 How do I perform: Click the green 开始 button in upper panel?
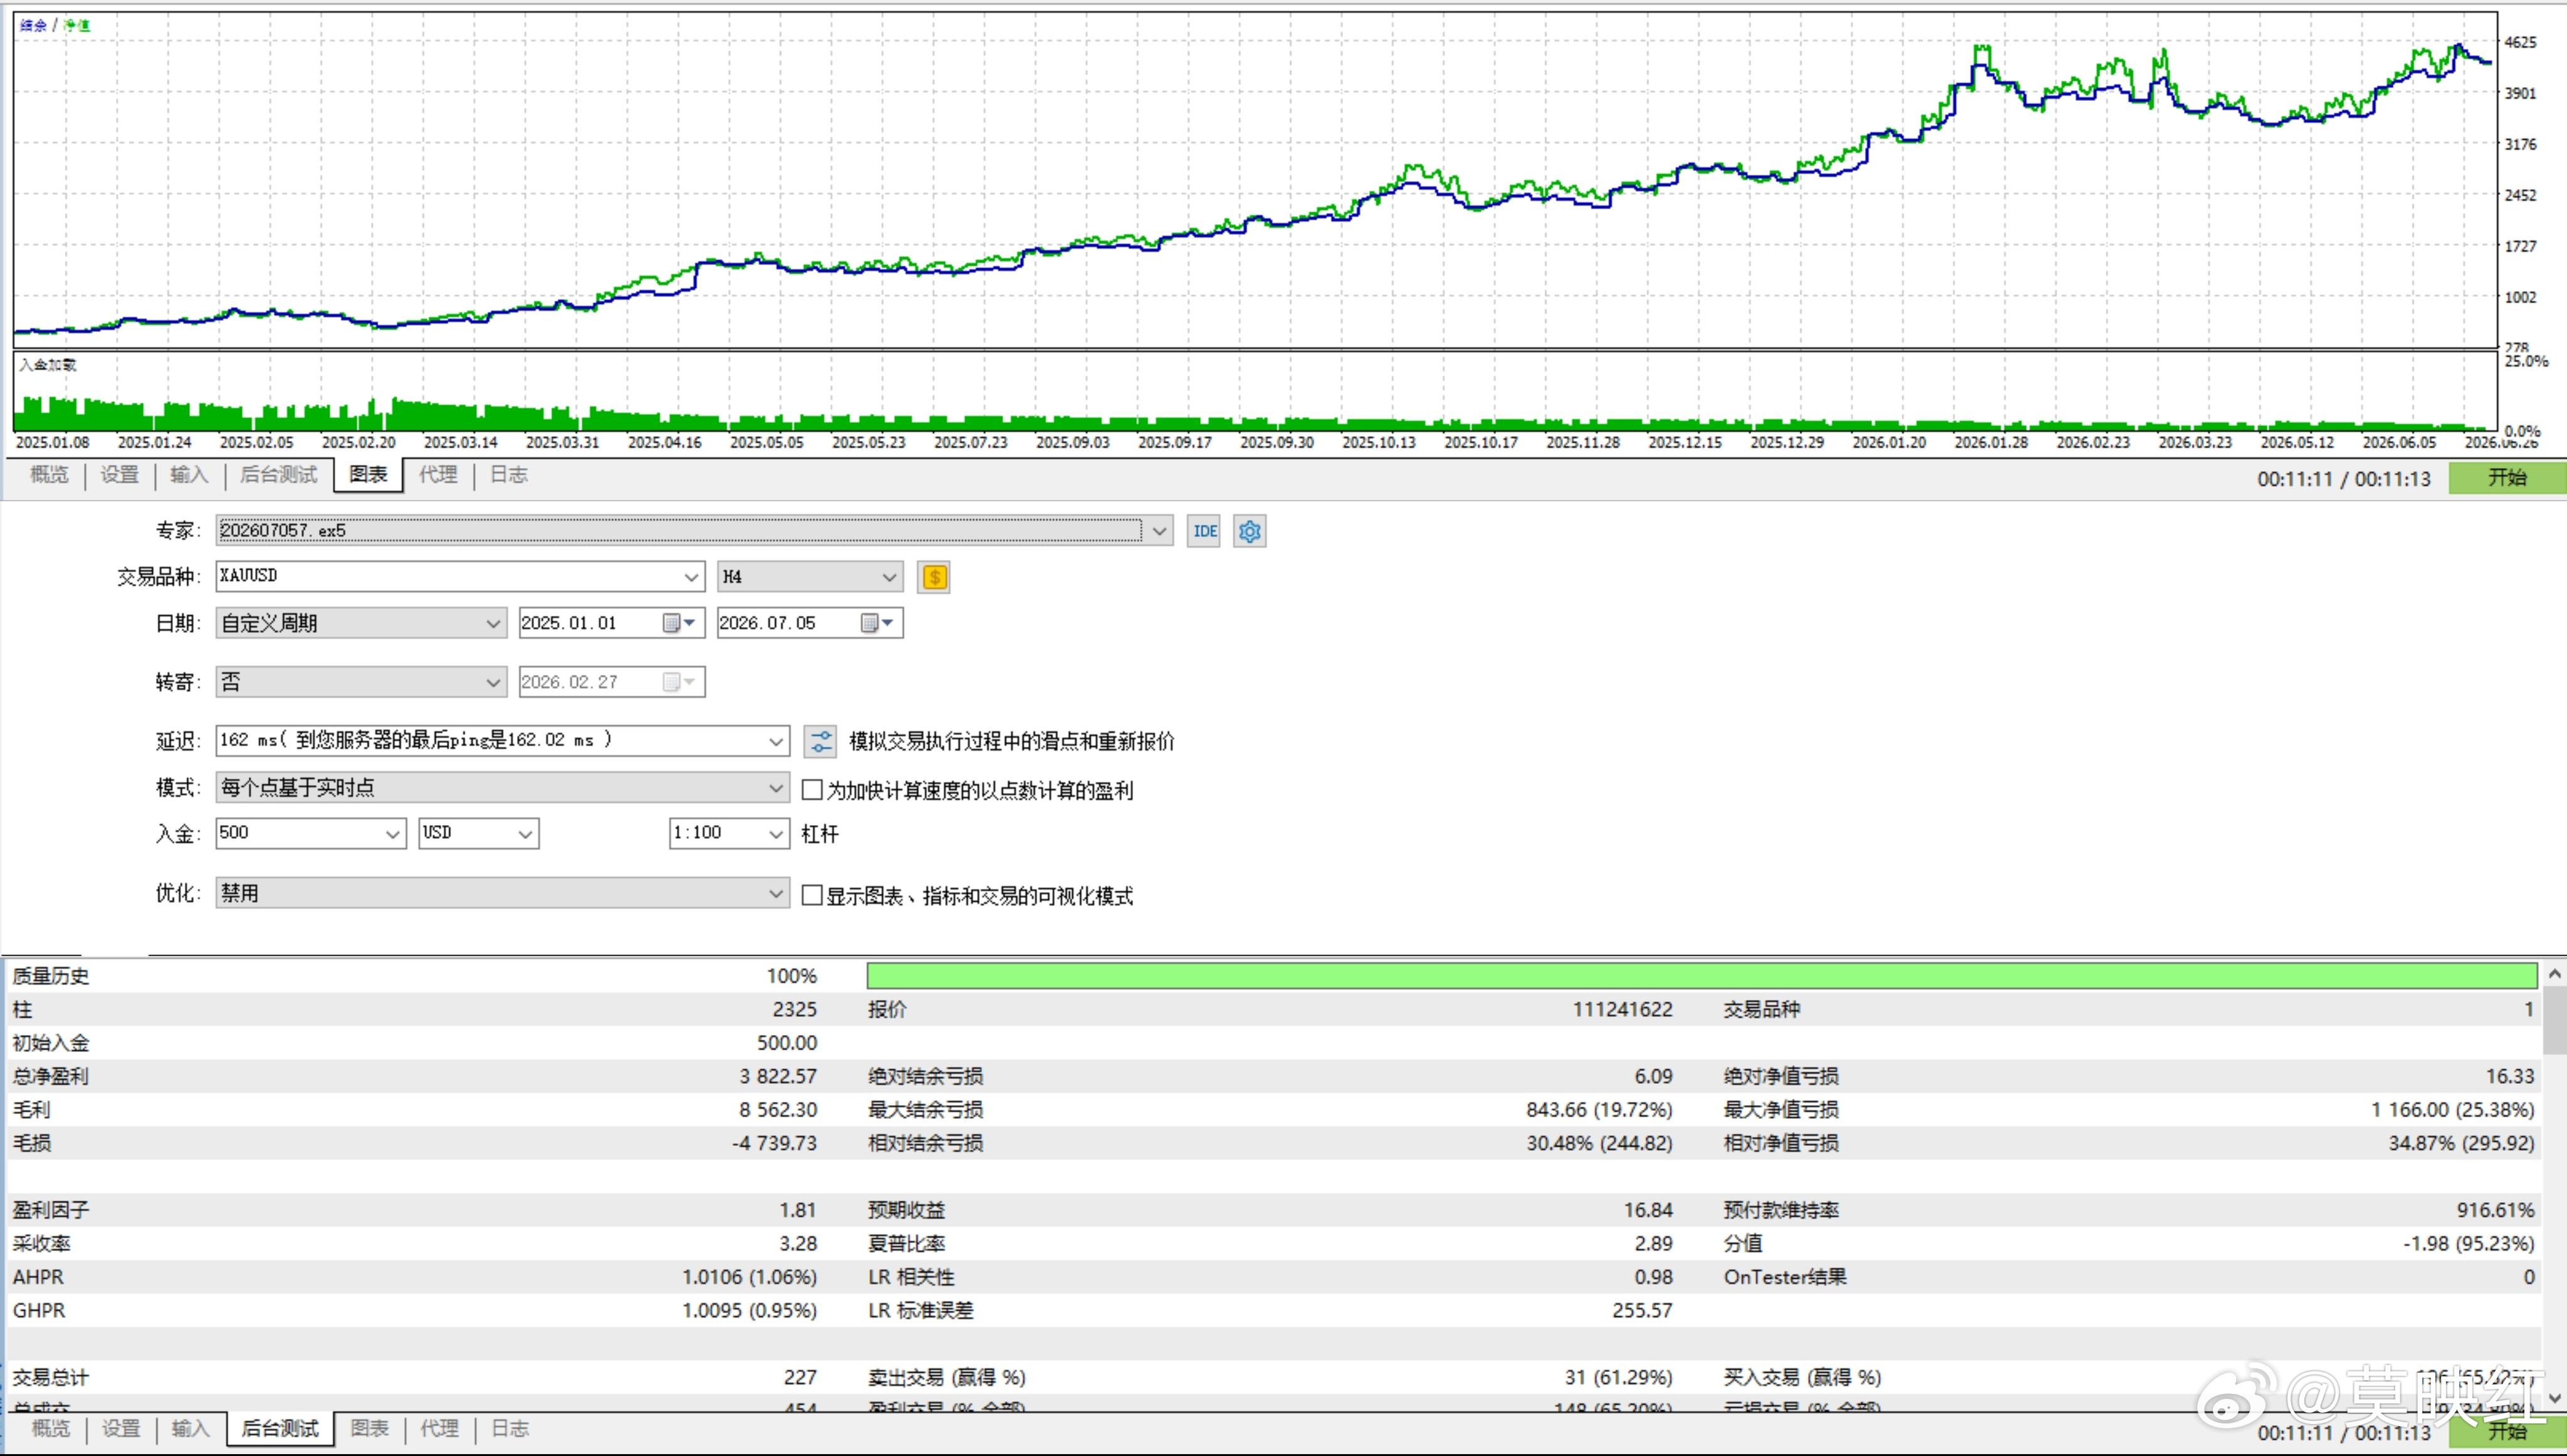tap(2507, 478)
